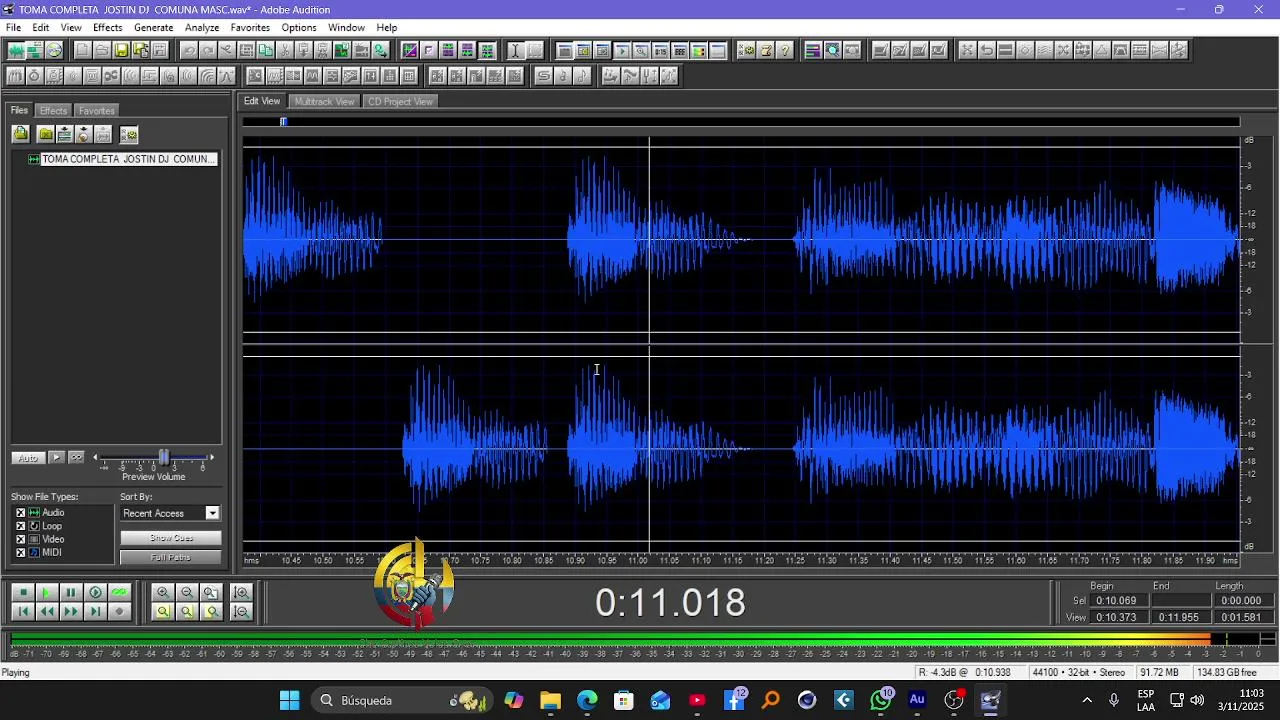Switch to CD Project View tab

(x=400, y=101)
